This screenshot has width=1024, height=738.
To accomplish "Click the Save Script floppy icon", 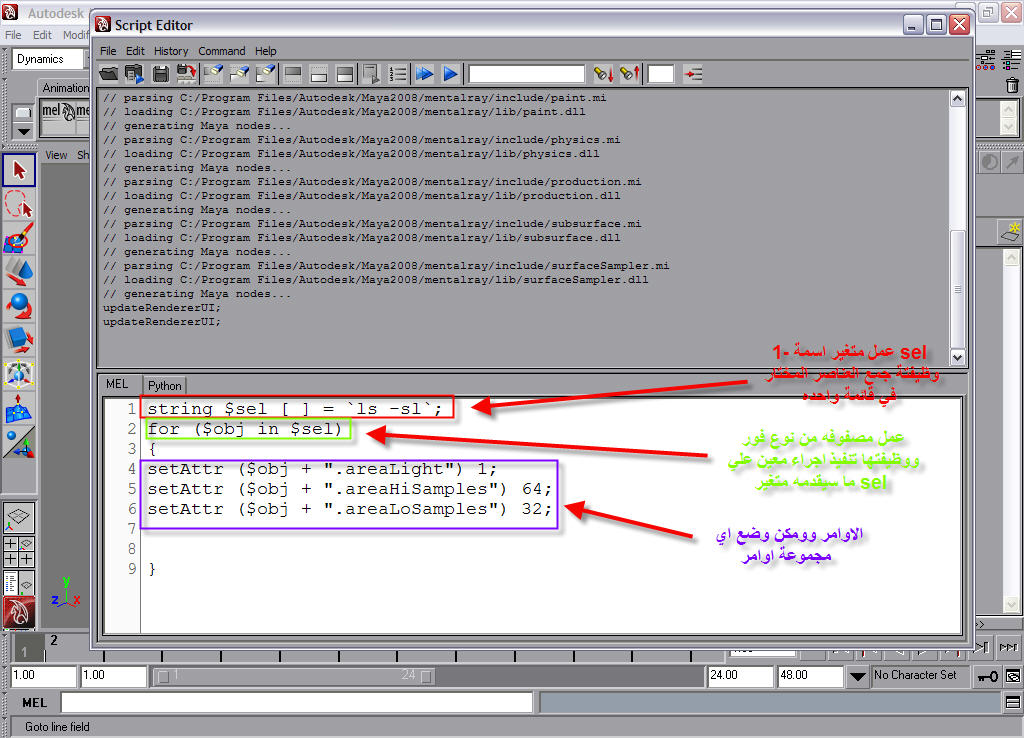I will [x=161, y=74].
